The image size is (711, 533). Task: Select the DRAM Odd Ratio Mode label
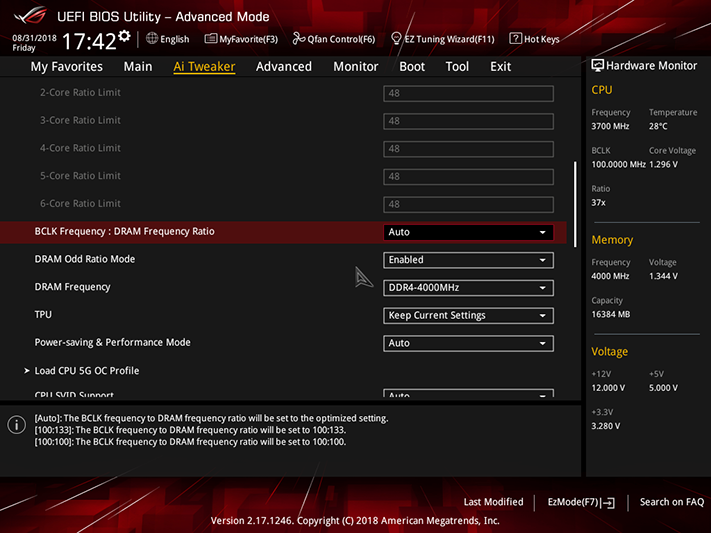coord(85,259)
